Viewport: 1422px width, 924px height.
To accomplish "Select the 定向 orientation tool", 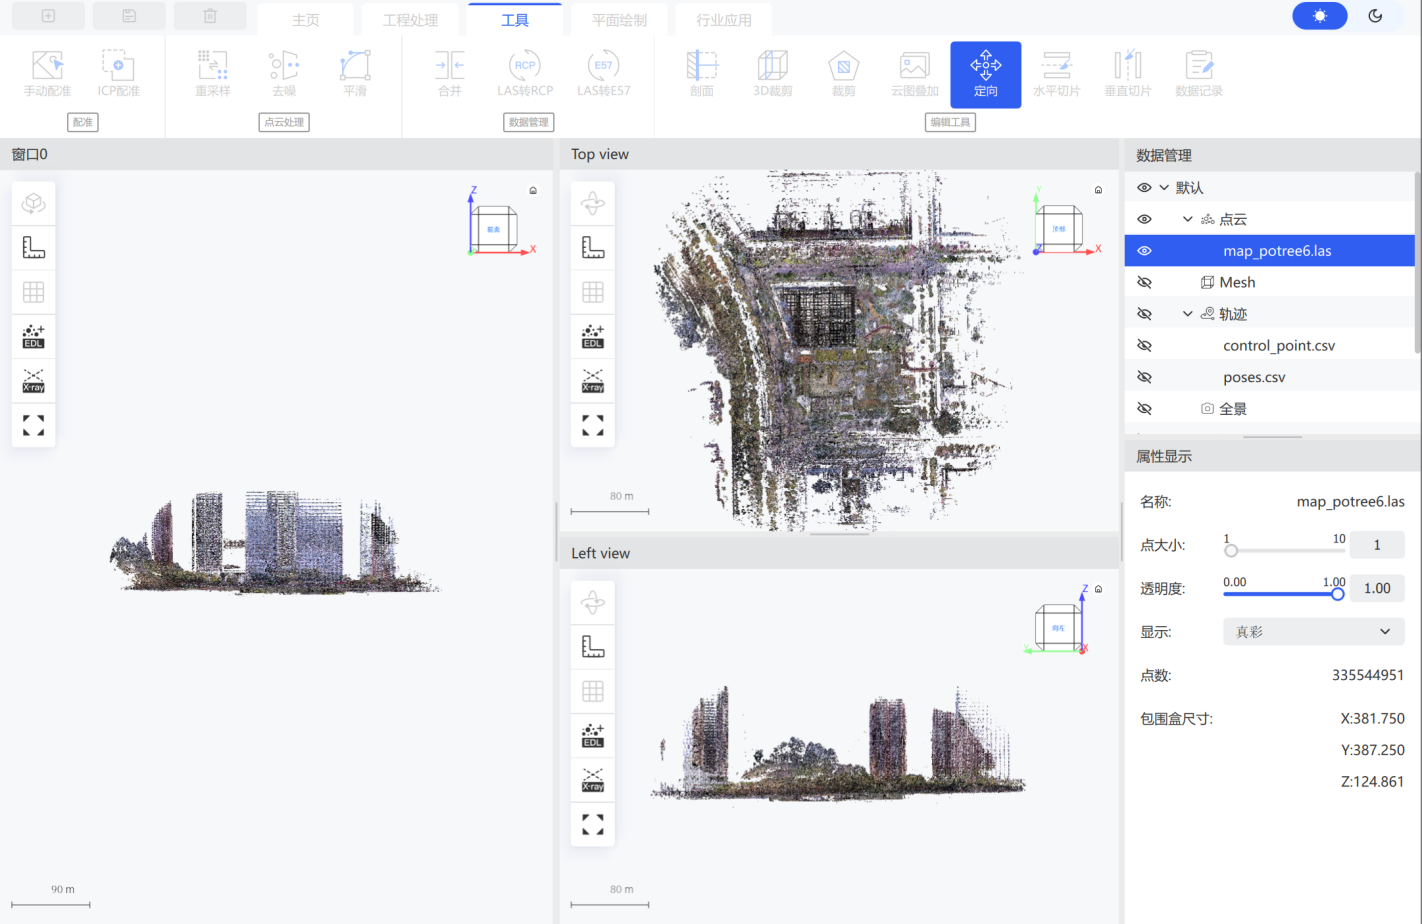I will point(985,74).
